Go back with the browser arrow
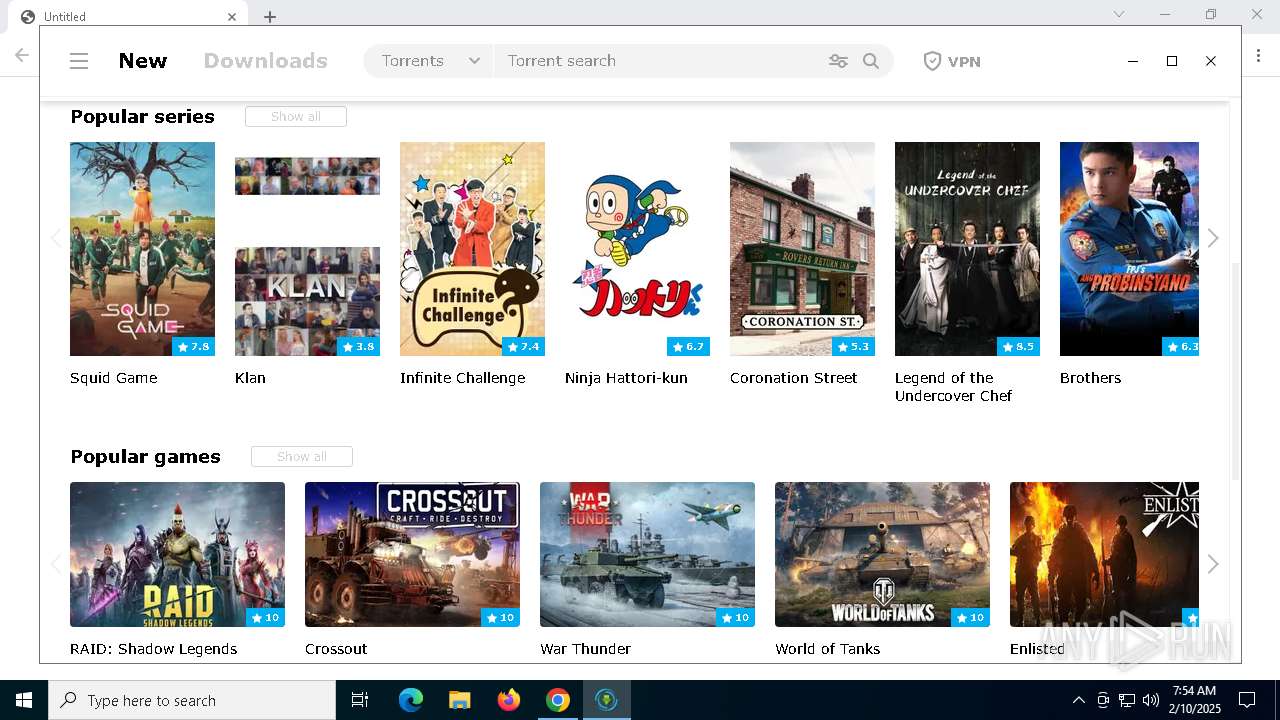This screenshot has width=1280, height=720. pyautogui.click(x=21, y=55)
